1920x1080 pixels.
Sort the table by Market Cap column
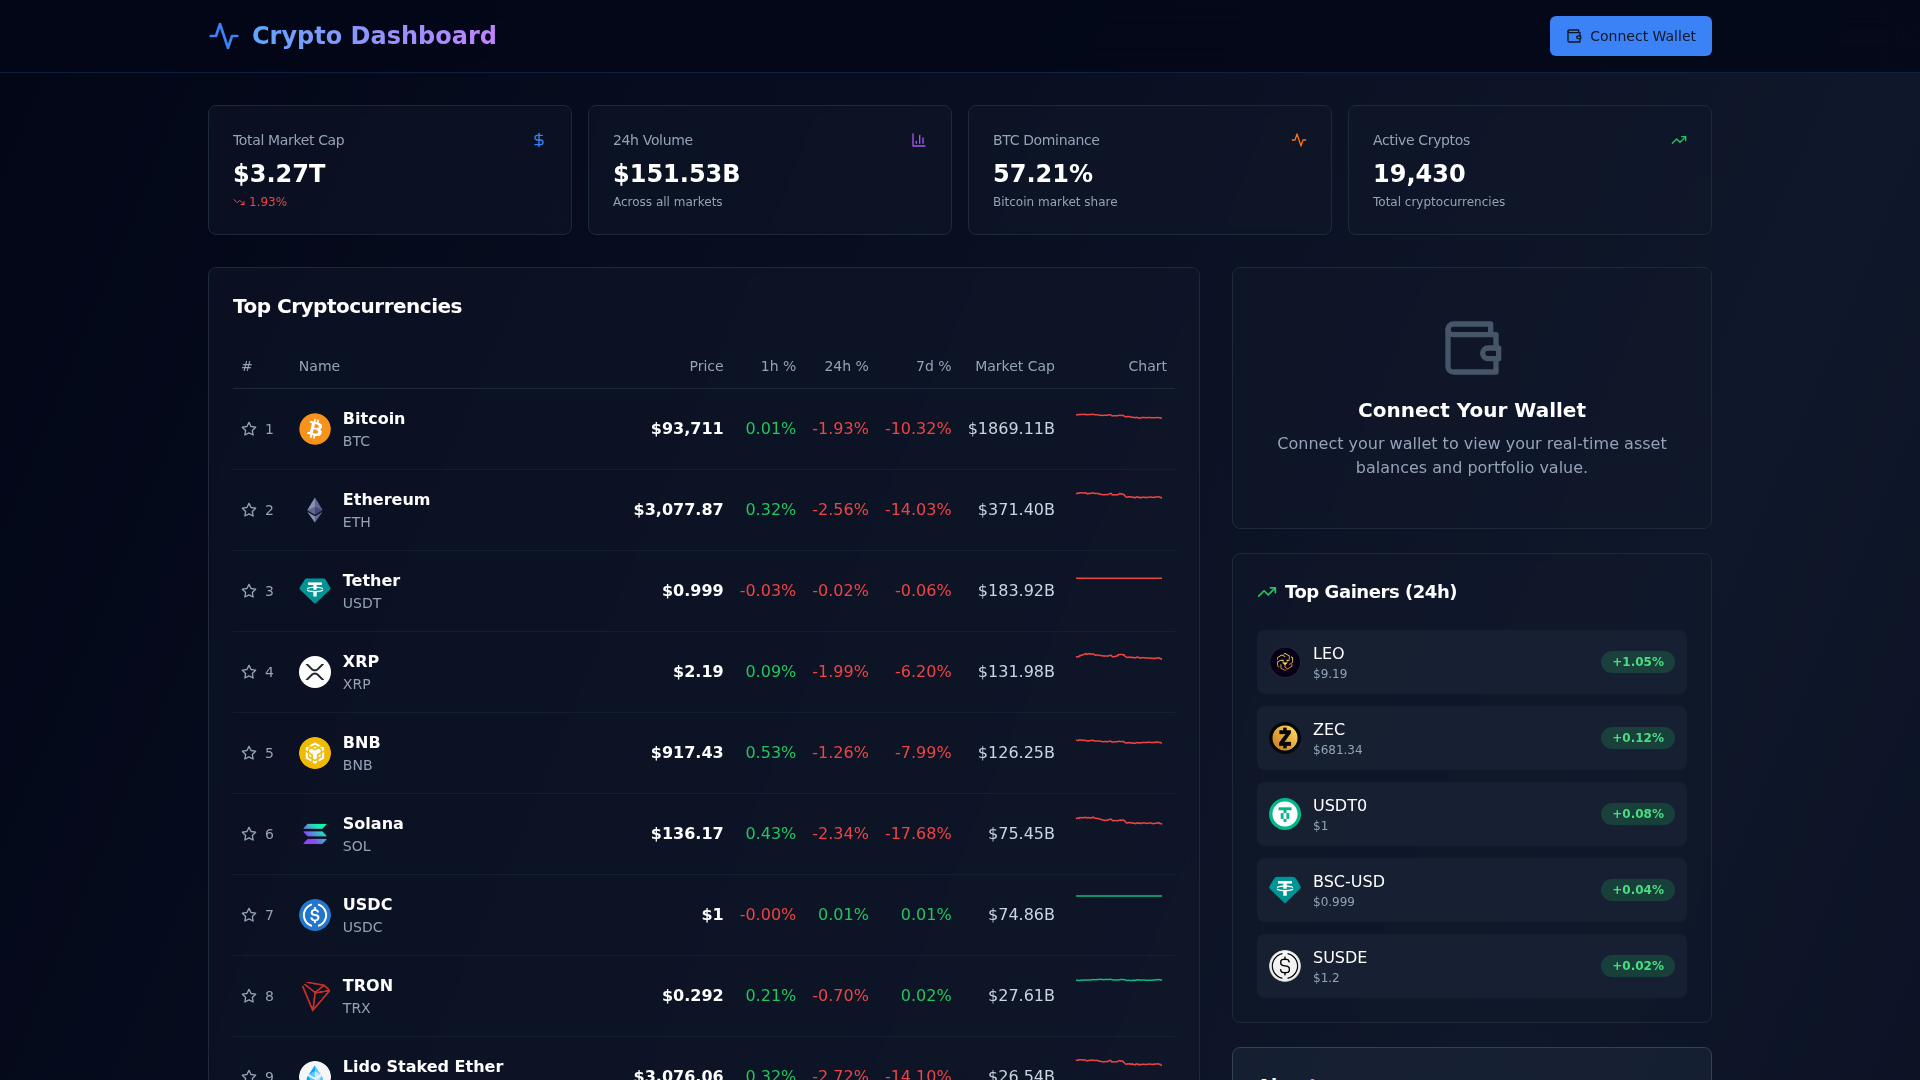(x=1014, y=366)
